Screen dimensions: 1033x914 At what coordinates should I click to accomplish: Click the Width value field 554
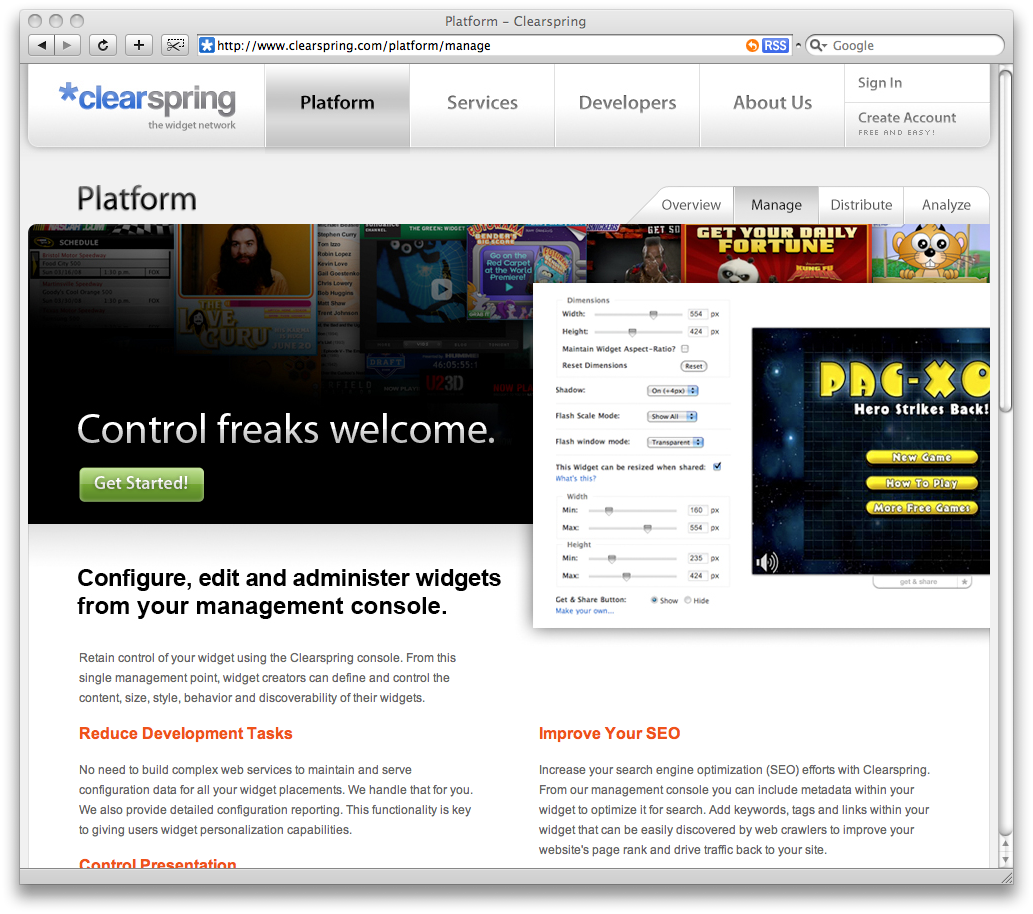coord(696,314)
